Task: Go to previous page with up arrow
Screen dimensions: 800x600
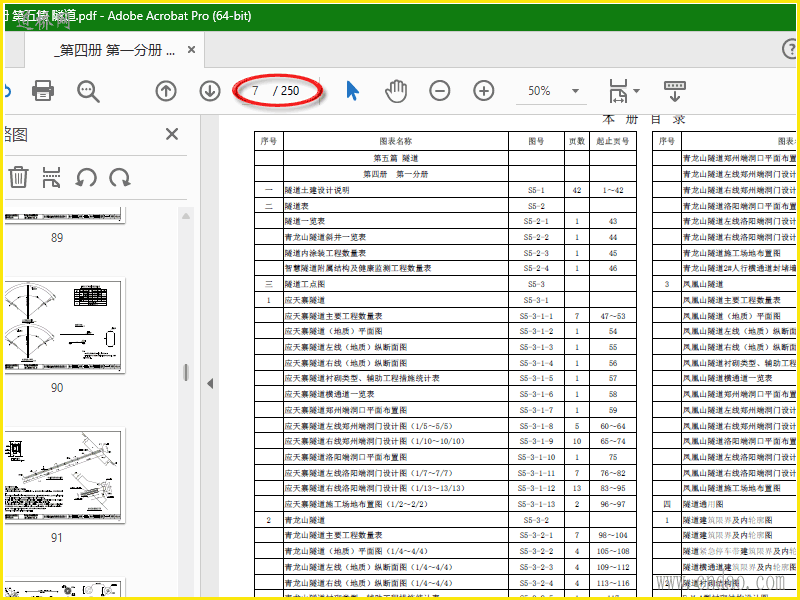Action: (x=166, y=91)
